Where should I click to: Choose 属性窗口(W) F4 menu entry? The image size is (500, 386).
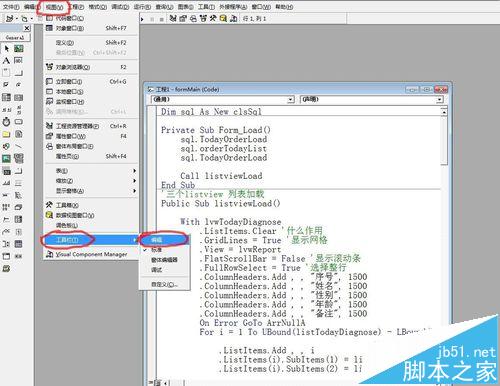click(91, 136)
